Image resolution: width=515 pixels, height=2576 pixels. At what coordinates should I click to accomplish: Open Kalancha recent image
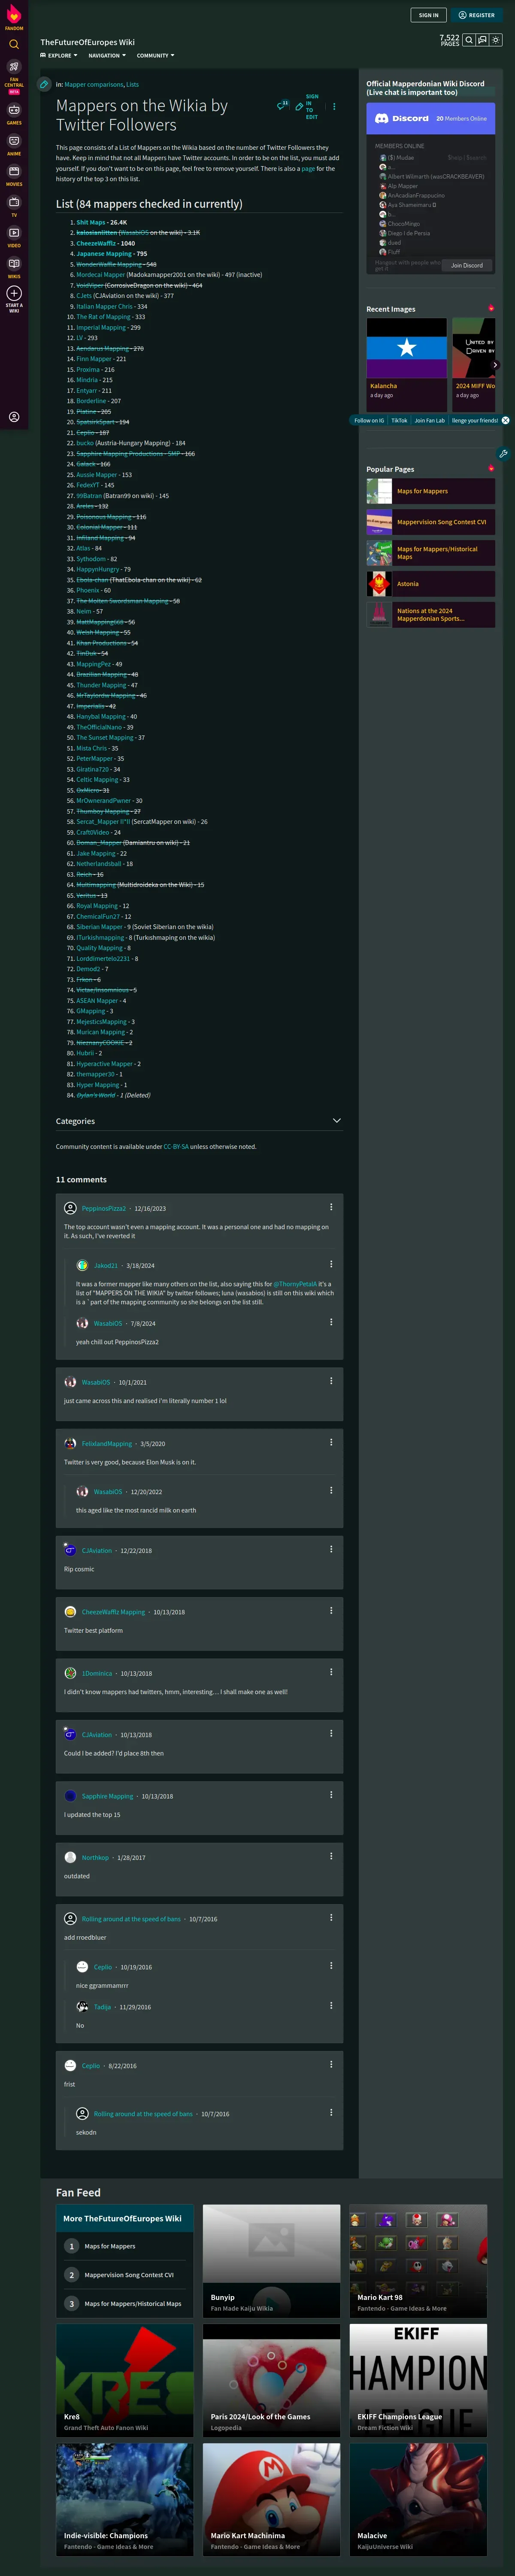tap(406, 364)
